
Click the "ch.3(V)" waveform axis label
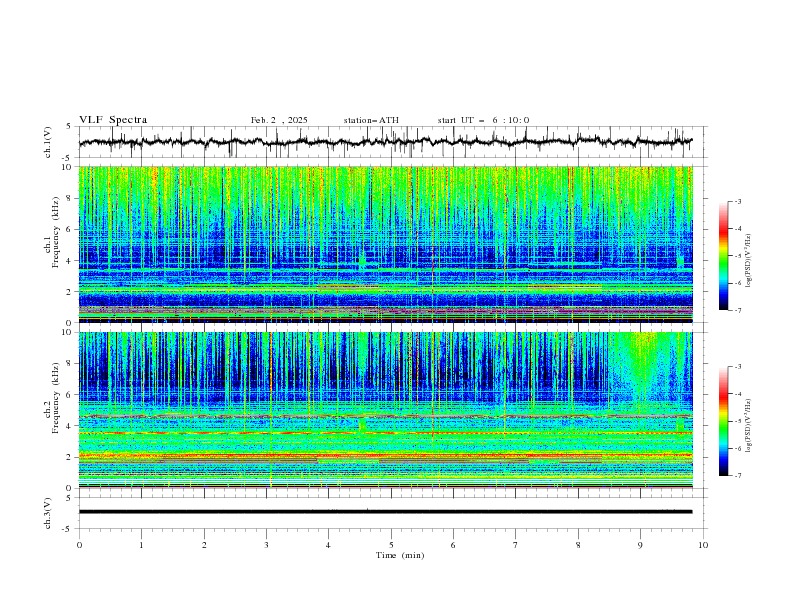click(x=48, y=513)
